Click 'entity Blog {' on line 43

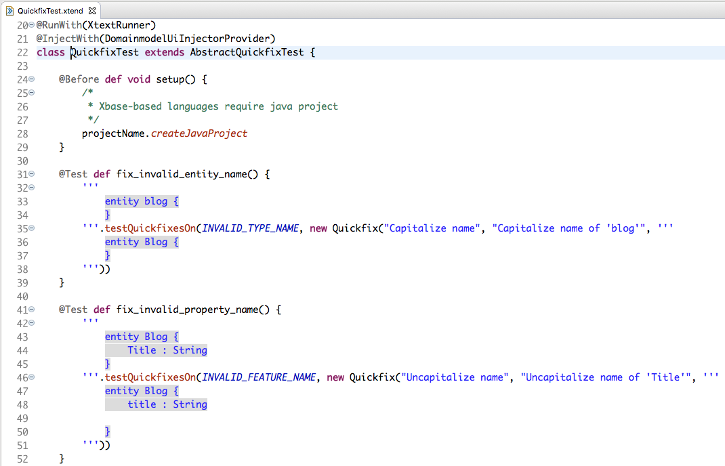[x=141, y=337]
